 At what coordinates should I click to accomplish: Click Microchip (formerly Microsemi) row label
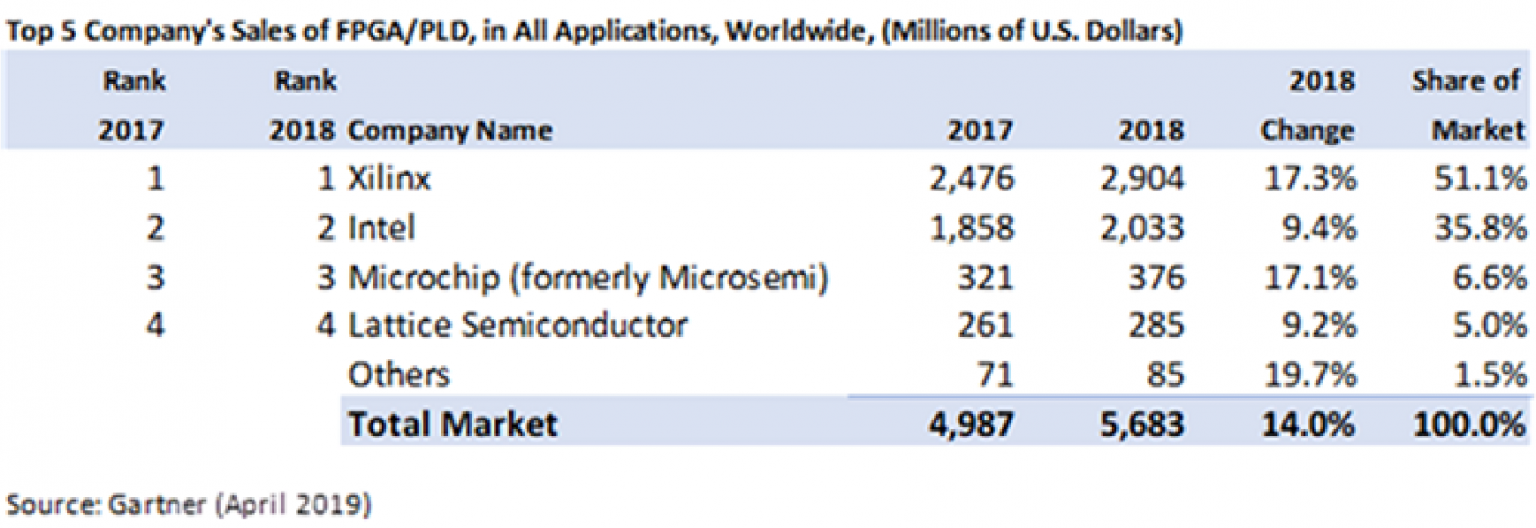click(x=587, y=277)
